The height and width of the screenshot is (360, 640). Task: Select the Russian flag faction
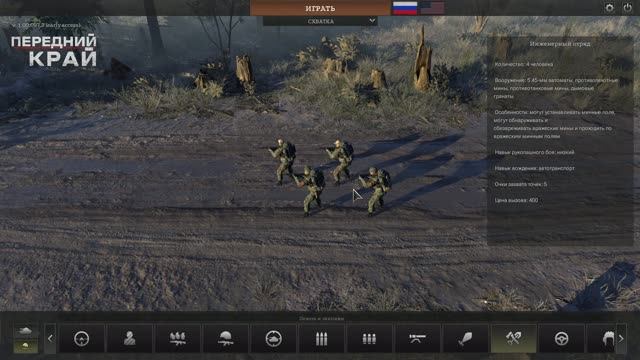pyautogui.click(x=404, y=8)
